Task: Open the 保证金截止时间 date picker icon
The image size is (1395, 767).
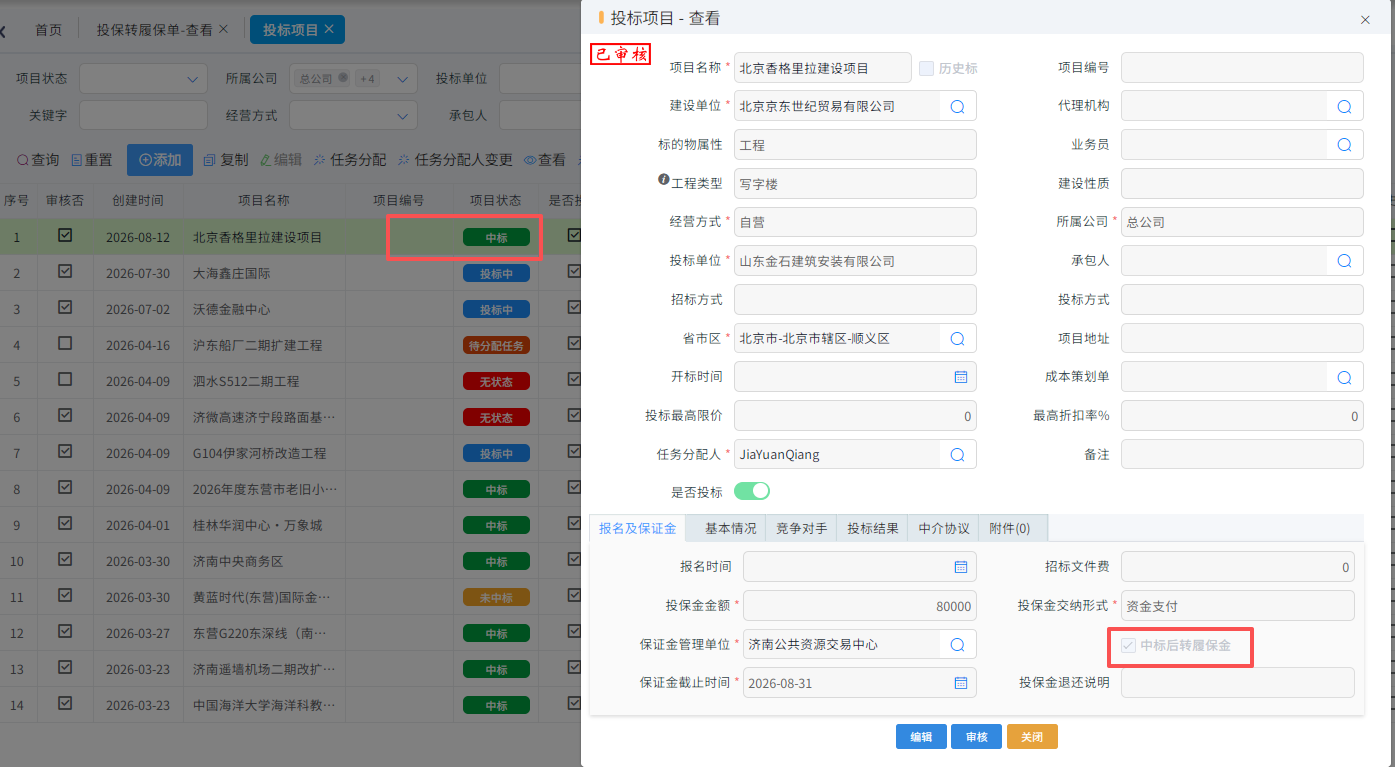Action: tap(960, 683)
